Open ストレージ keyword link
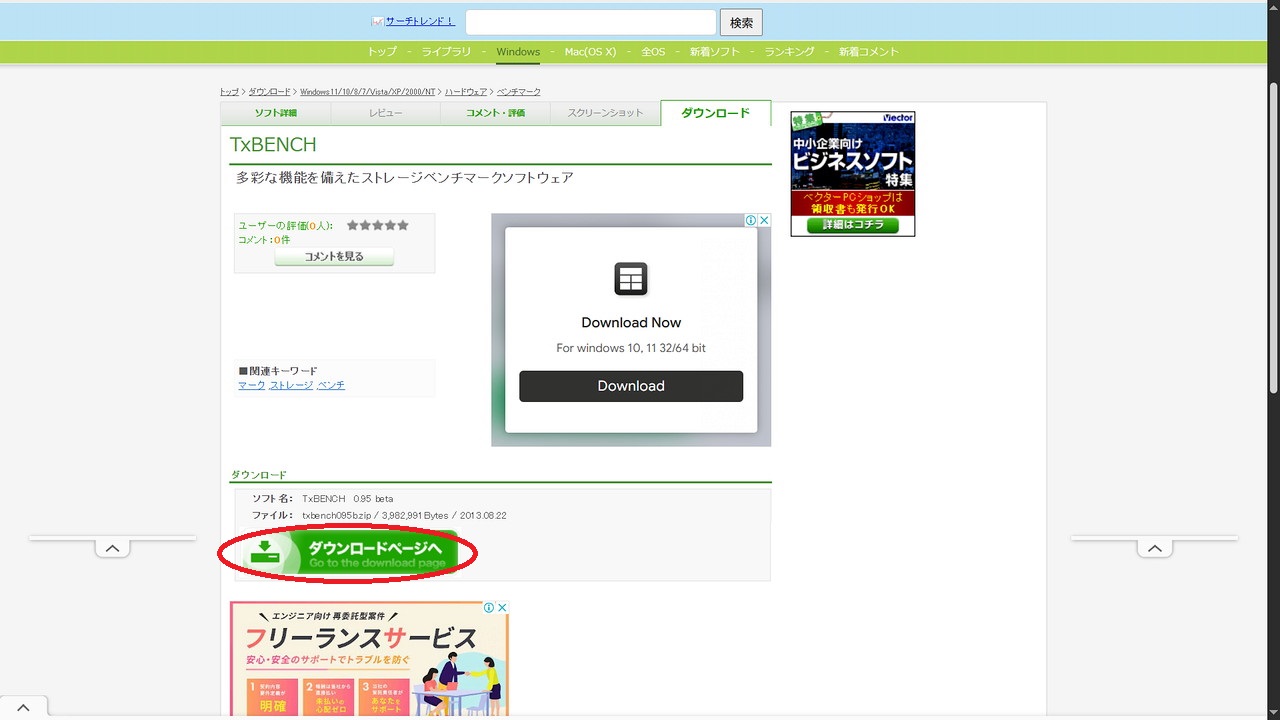1280x720 pixels. [291, 385]
